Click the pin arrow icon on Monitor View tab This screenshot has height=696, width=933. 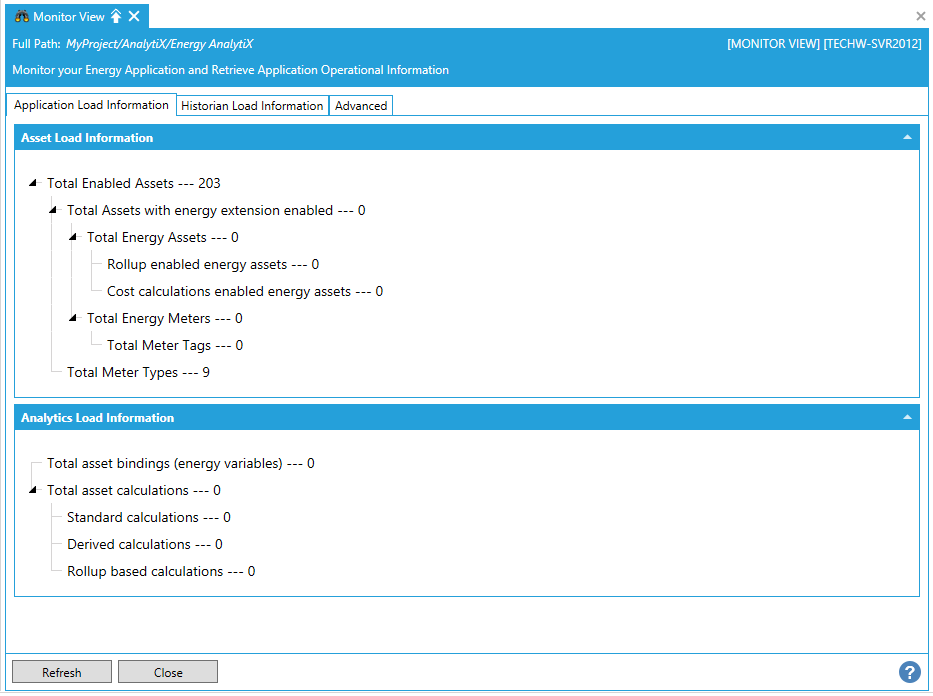coord(116,16)
